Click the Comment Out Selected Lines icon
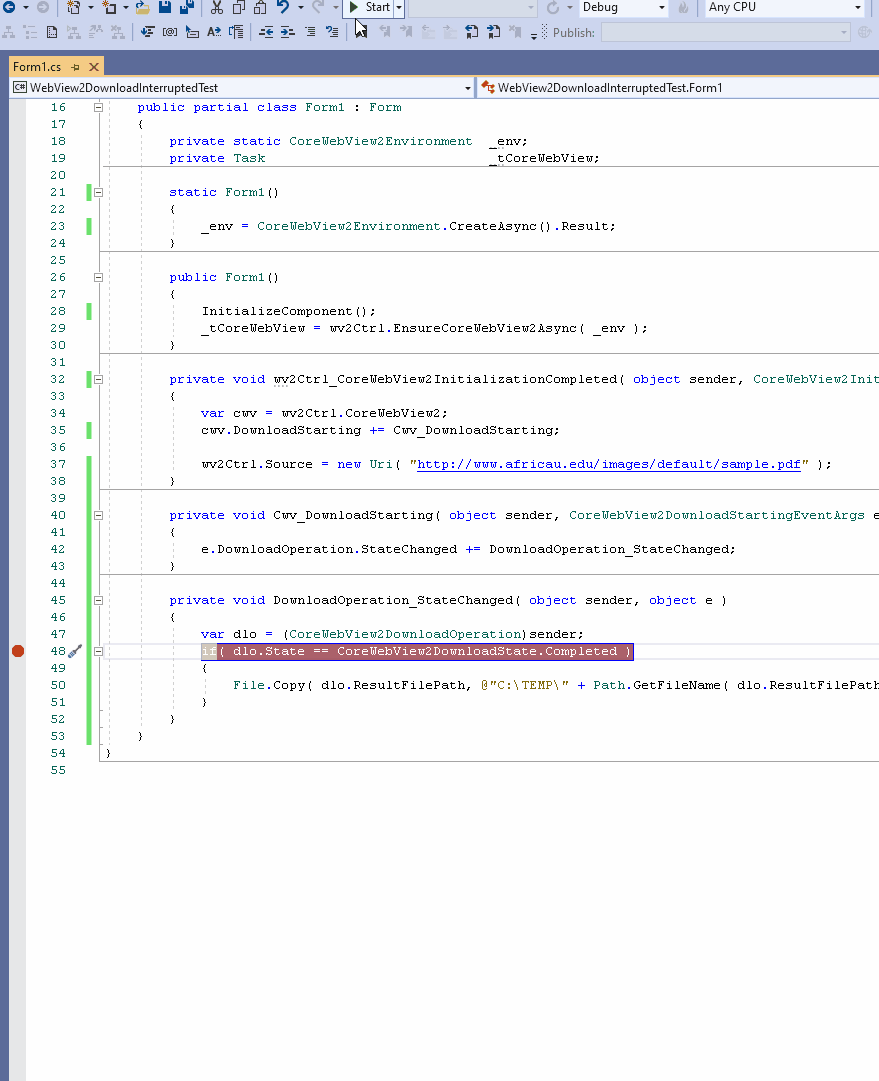This screenshot has height=1081, width=879. coord(310,32)
